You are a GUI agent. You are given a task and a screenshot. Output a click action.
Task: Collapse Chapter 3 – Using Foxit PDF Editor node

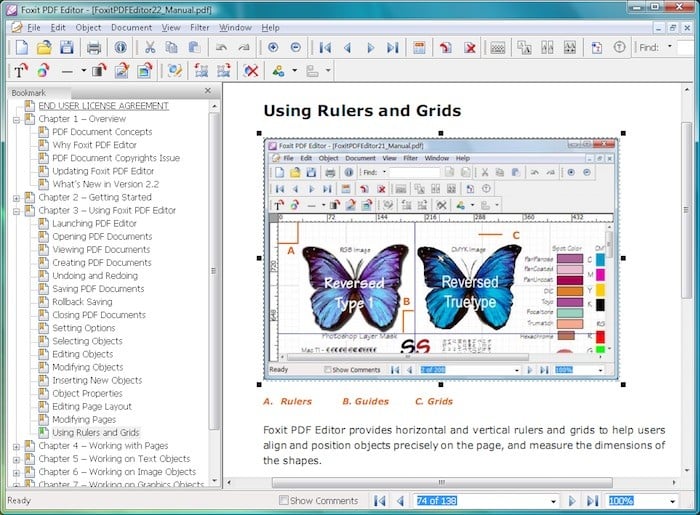pos(17,211)
